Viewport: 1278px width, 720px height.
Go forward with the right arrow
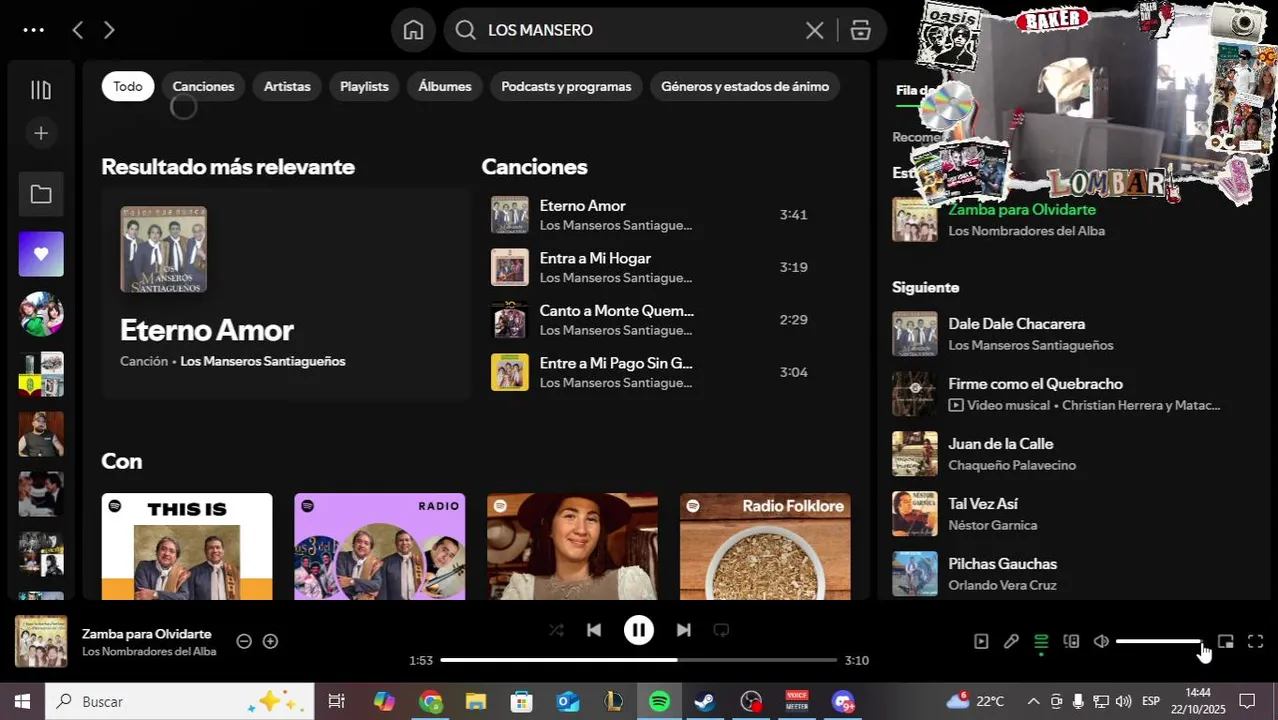click(109, 30)
